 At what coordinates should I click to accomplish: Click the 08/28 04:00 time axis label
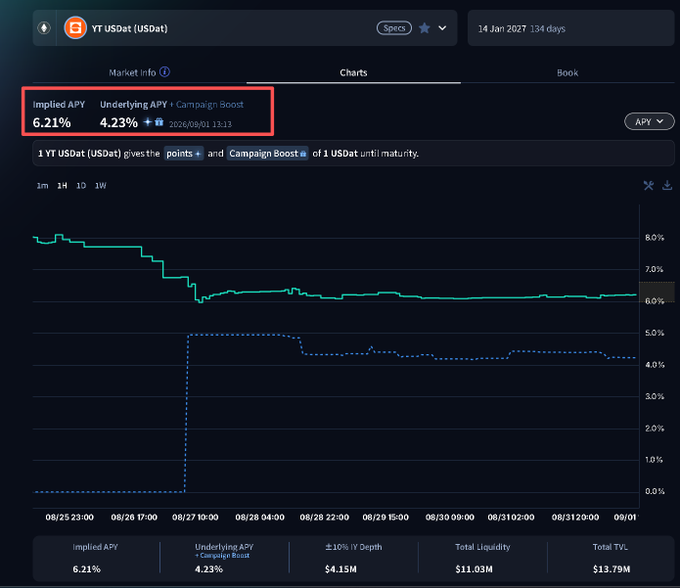(260, 517)
